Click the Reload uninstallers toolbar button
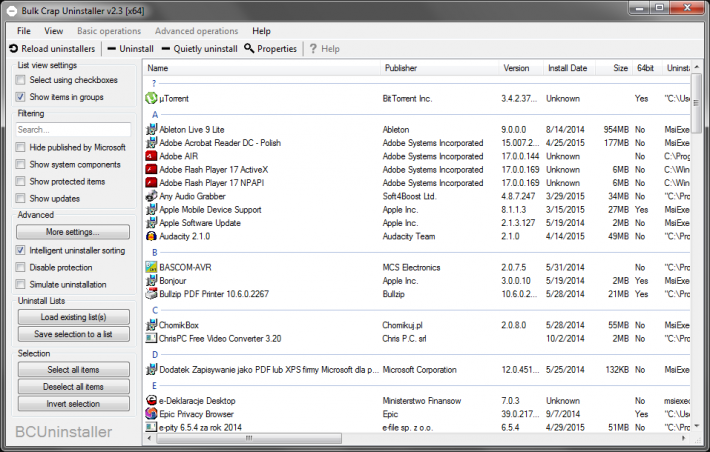 (52, 48)
